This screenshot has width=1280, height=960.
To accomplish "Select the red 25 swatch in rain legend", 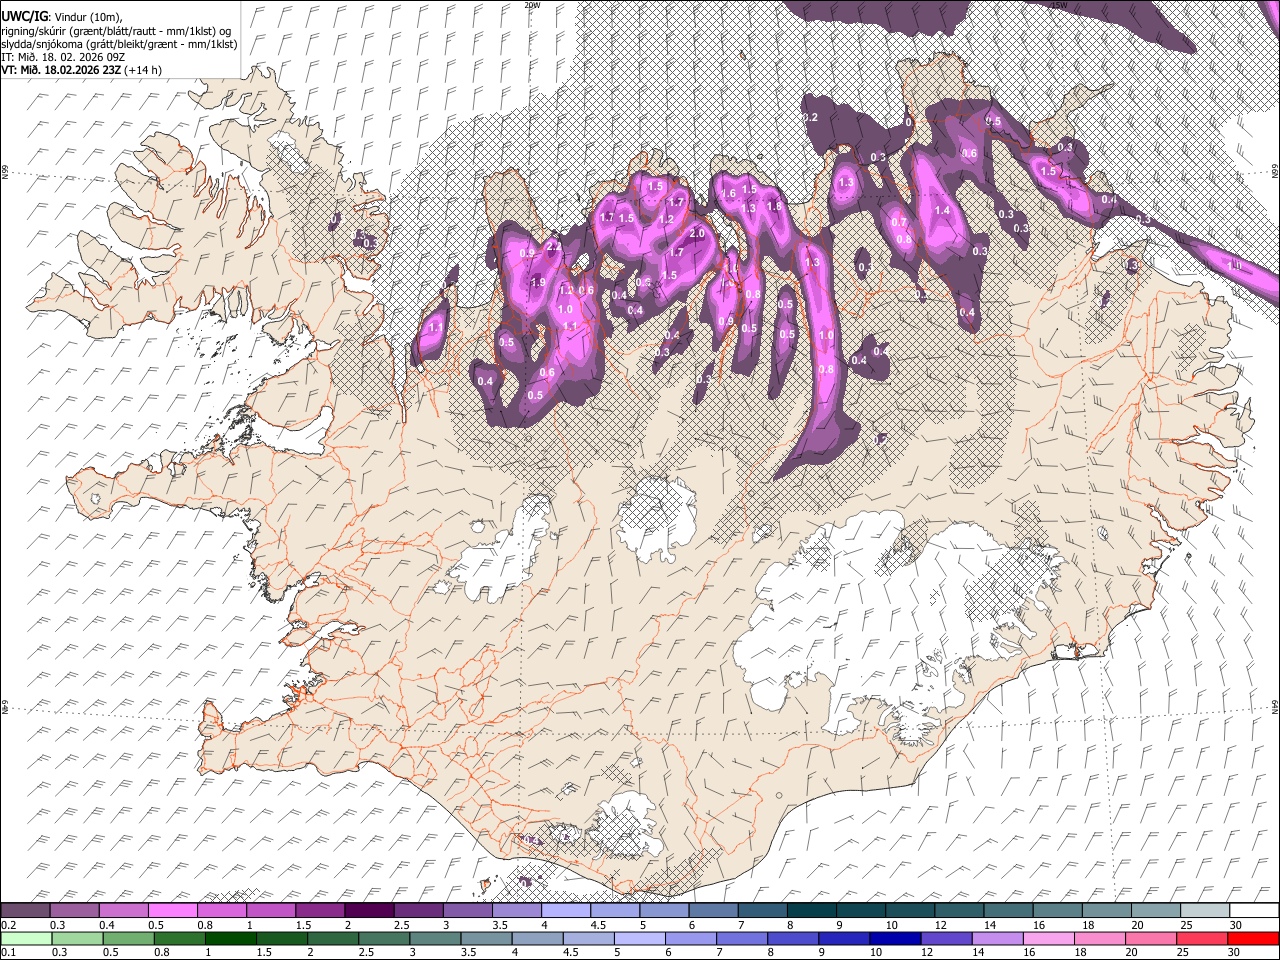I will click(x=1202, y=938).
